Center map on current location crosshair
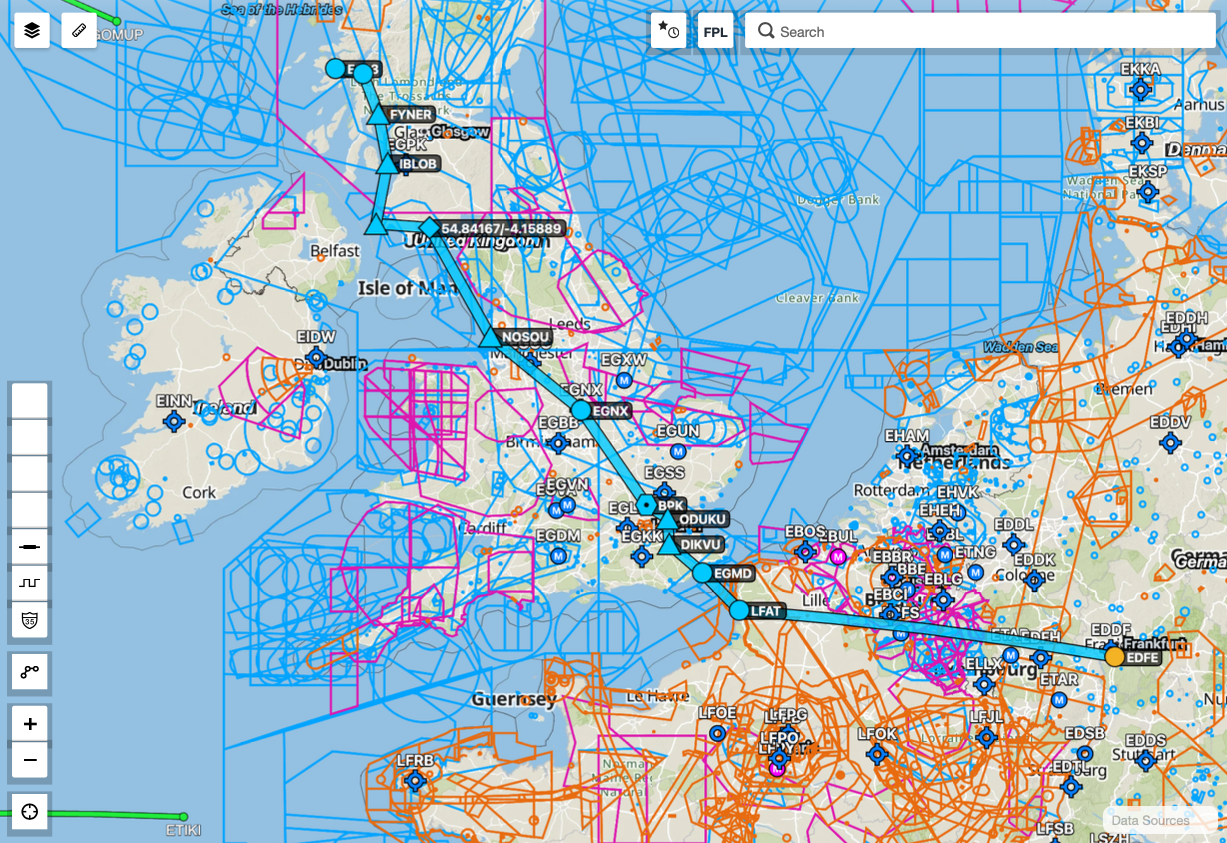 (x=29, y=812)
